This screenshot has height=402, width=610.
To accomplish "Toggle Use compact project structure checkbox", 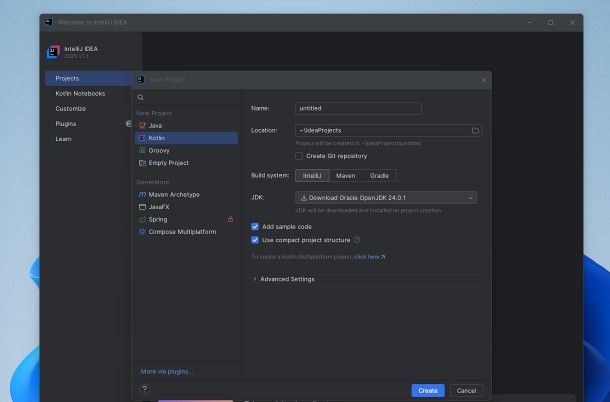I will (x=255, y=240).
